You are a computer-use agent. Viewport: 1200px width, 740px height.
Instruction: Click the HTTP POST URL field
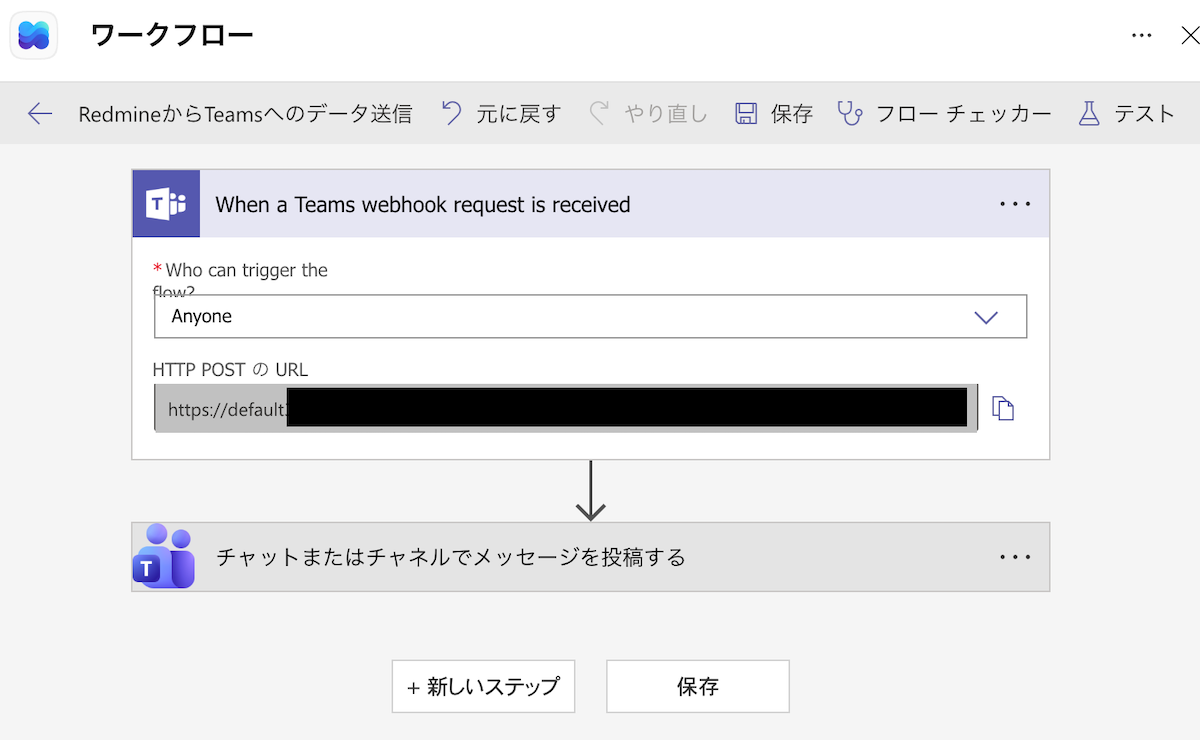565,408
